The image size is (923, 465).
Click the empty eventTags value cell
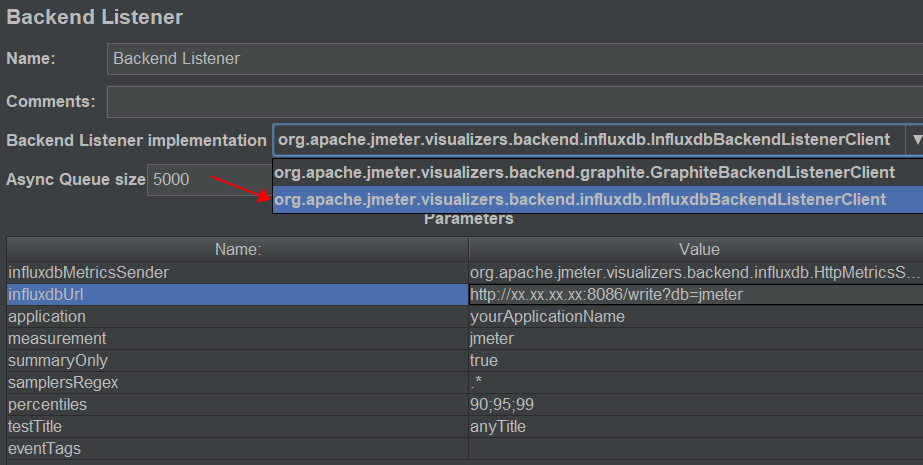(695, 449)
